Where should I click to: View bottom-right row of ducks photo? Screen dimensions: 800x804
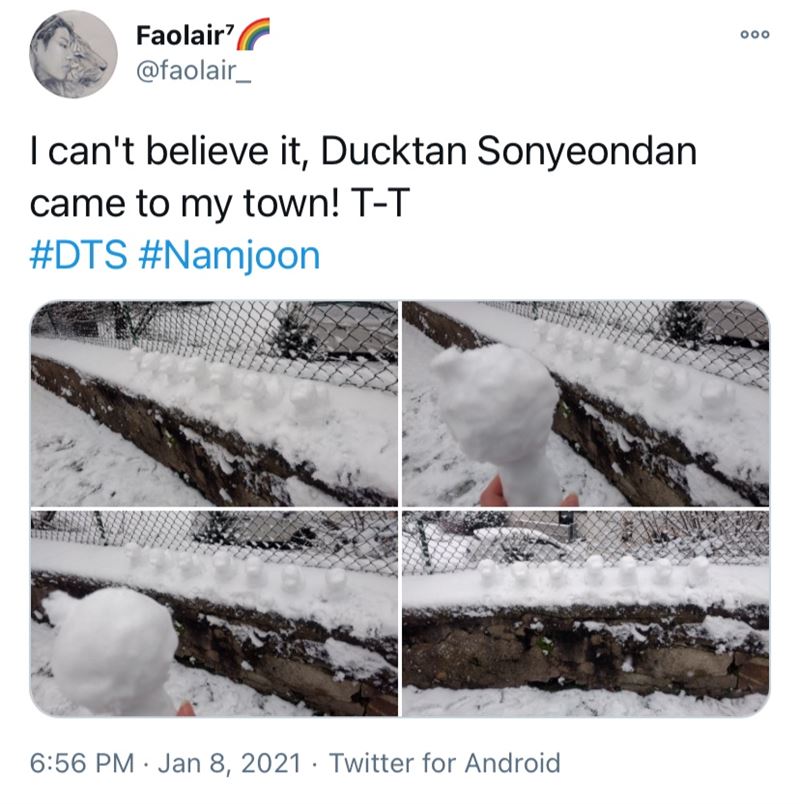pos(586,613)
